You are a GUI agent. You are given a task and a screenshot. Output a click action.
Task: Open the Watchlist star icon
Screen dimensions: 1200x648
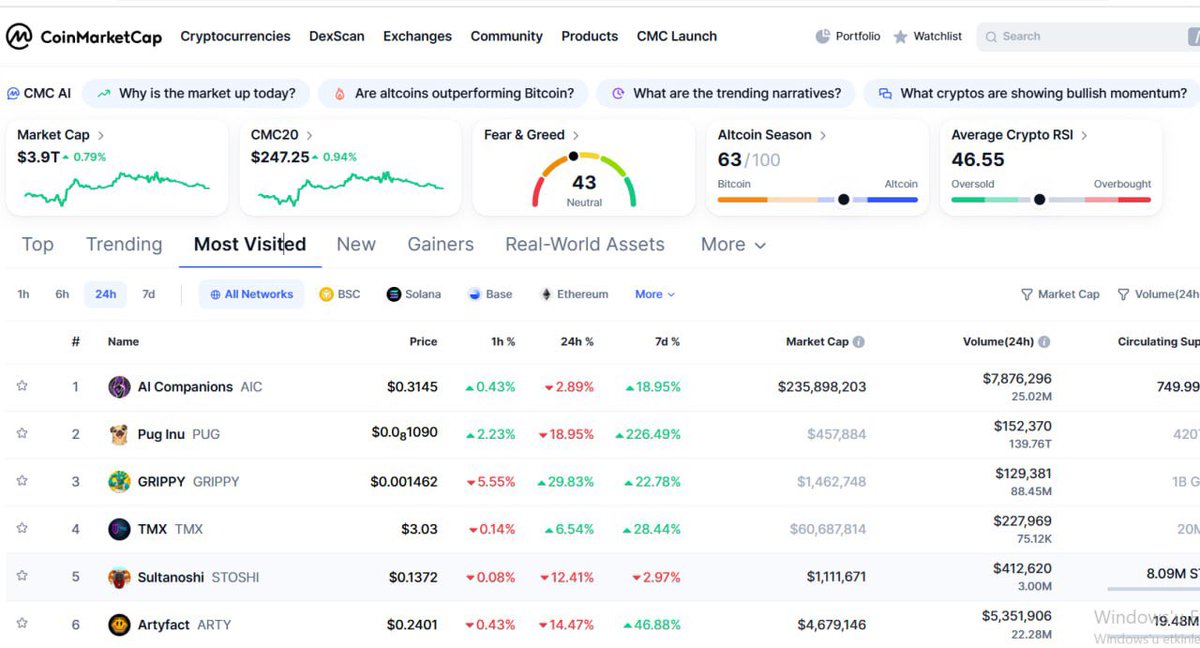900,36
